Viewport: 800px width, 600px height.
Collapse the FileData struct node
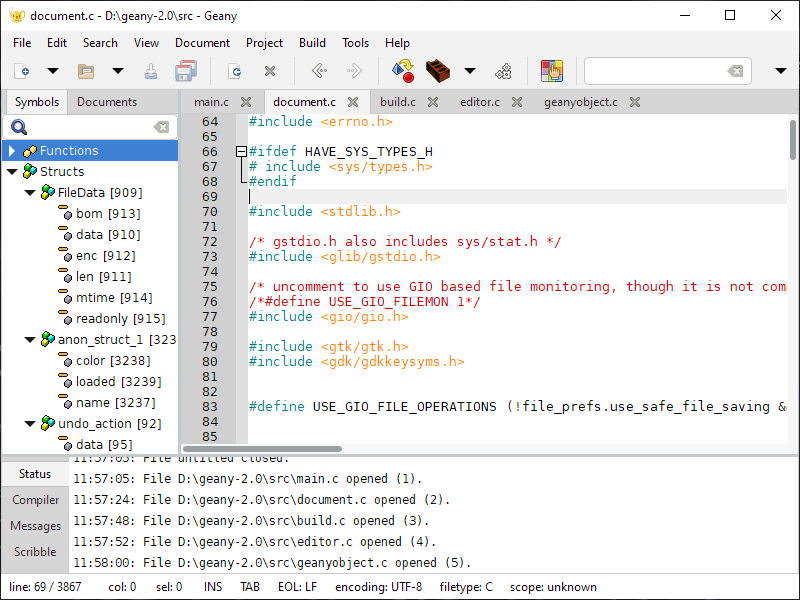pyautogui.click(x=30, y=193)
